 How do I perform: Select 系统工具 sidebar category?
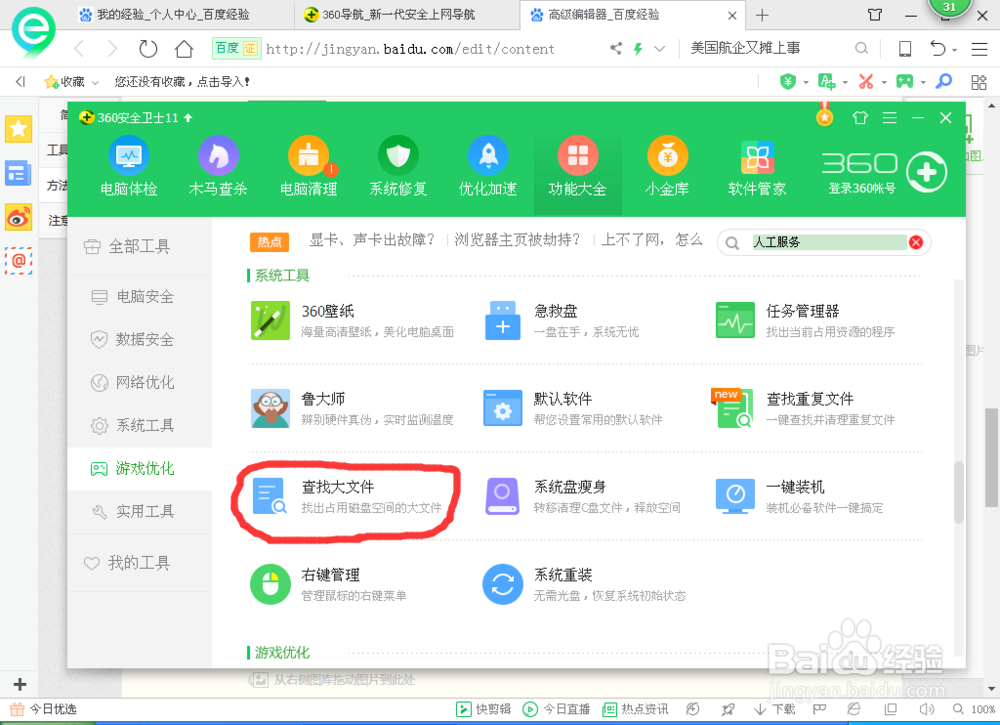point(138,425)
